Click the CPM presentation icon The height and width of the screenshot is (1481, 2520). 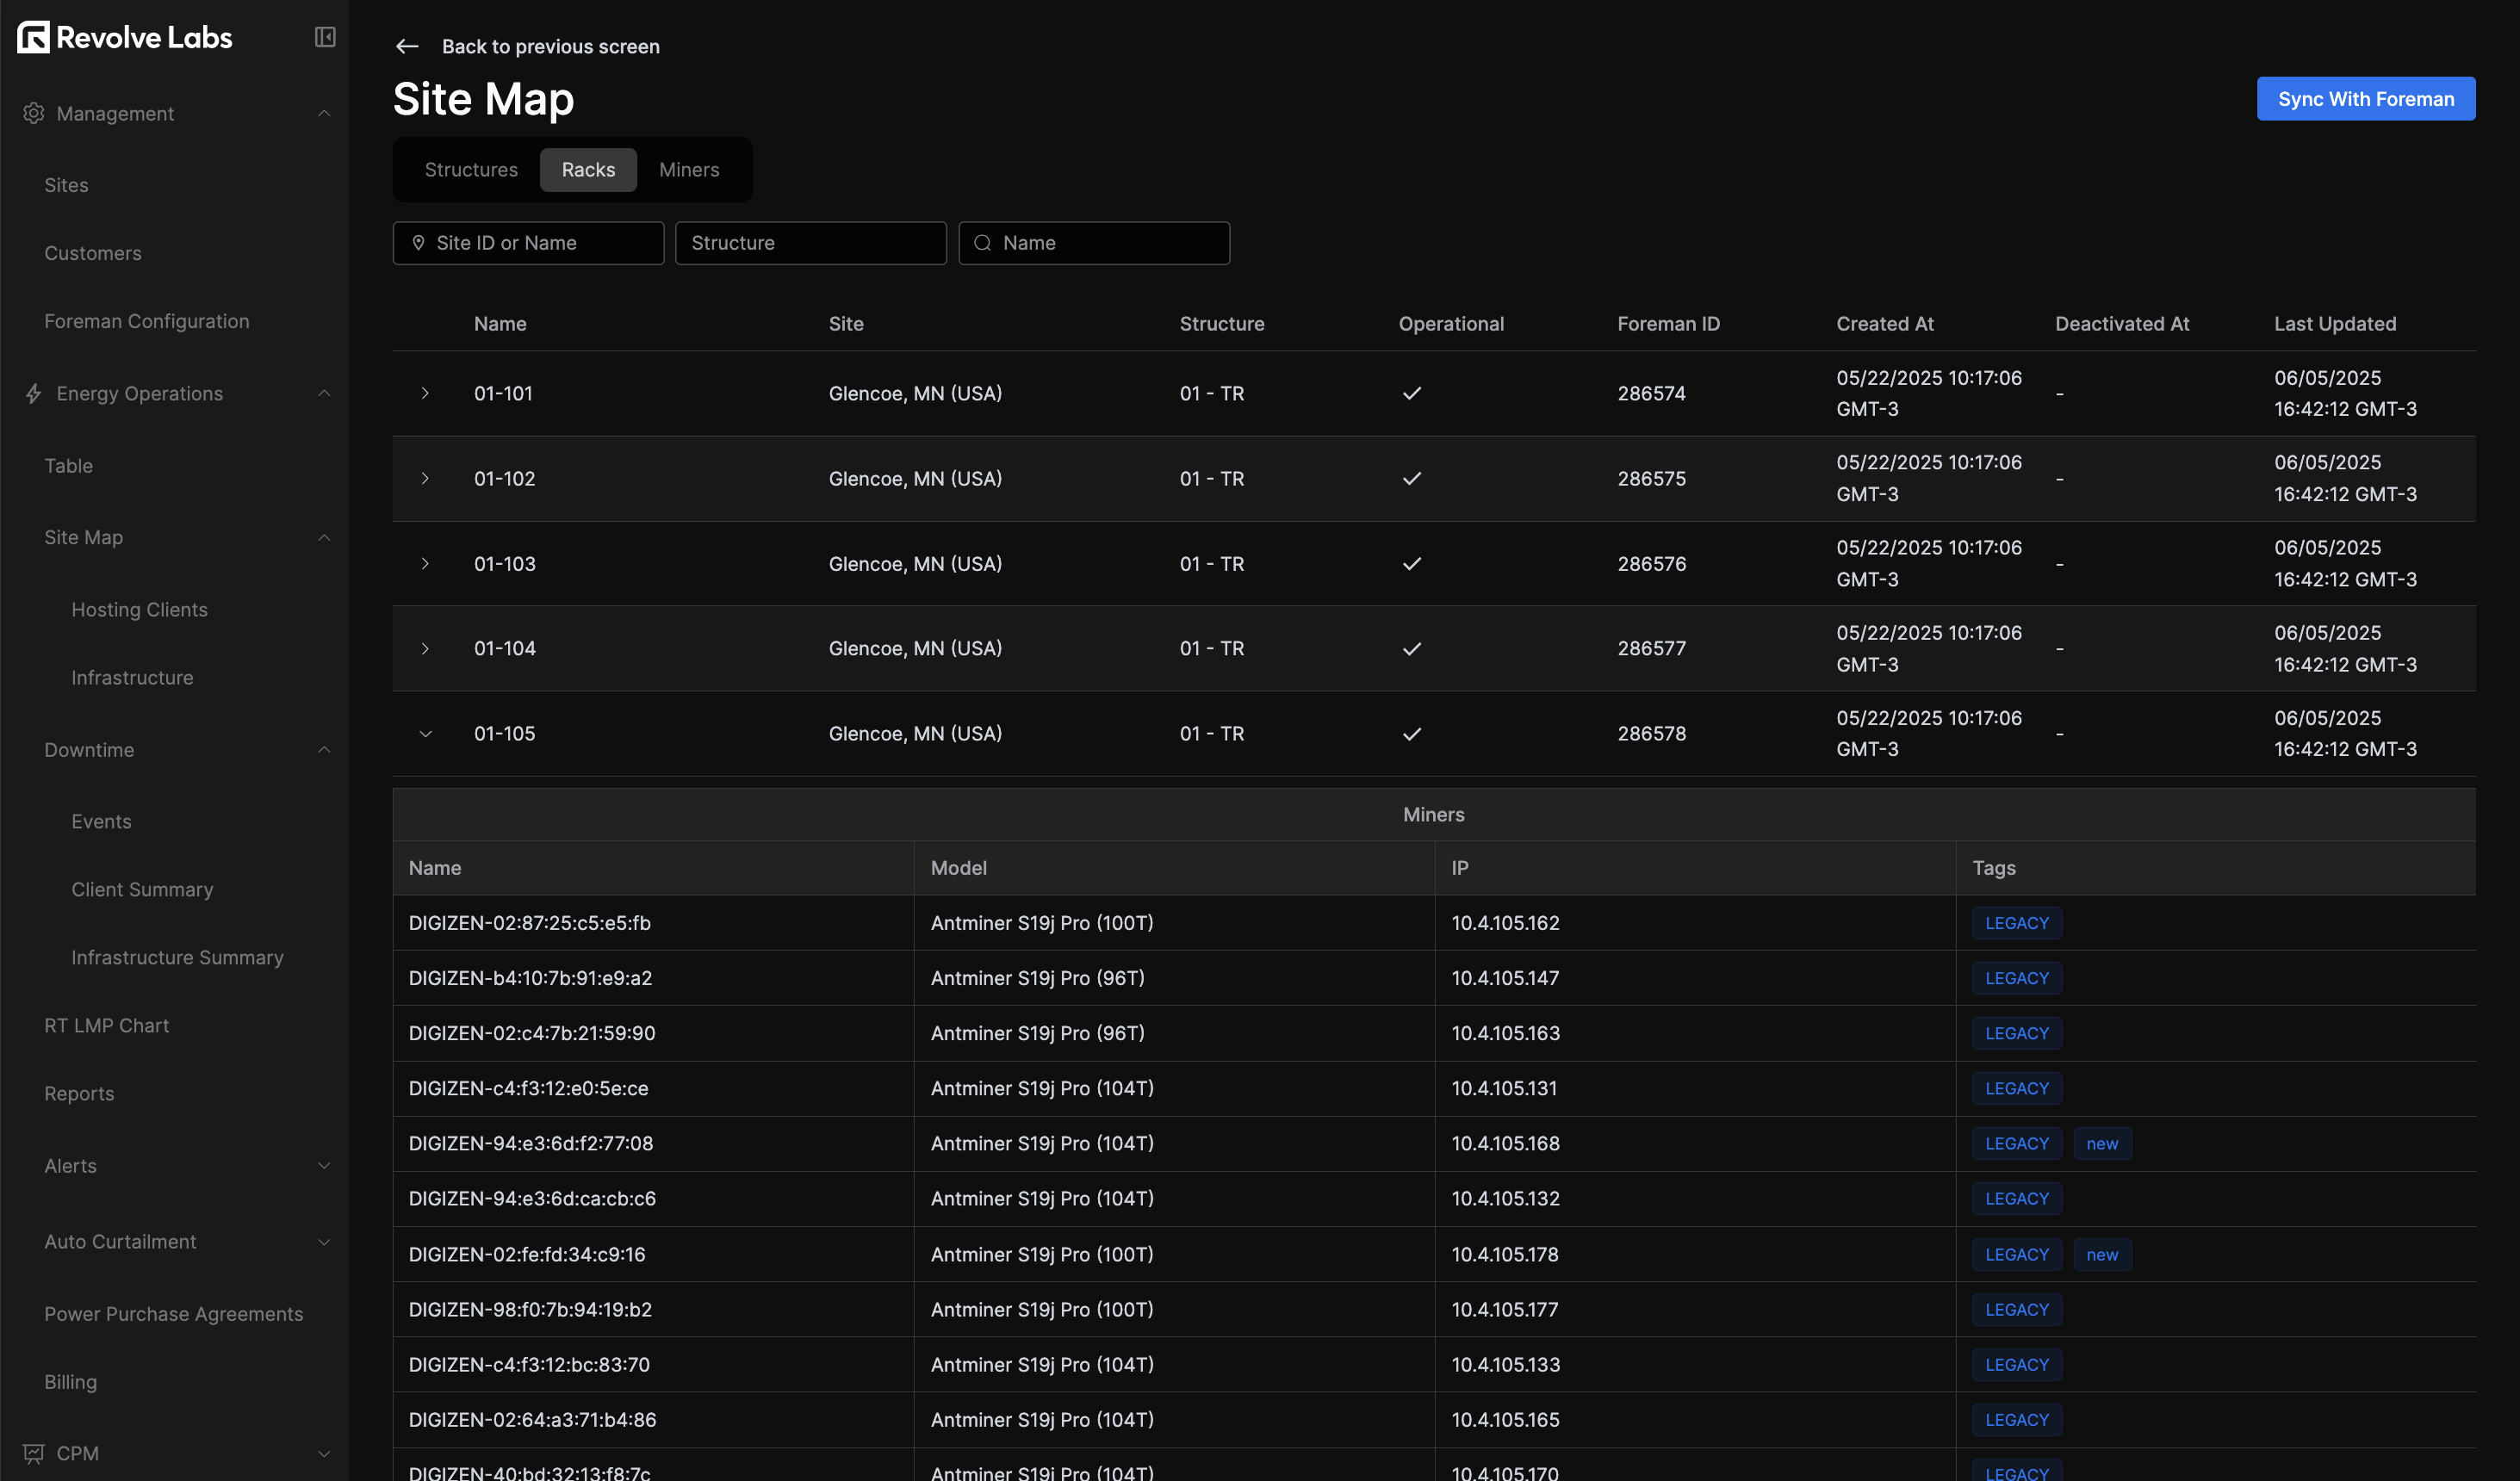[x=34, y=1453]
